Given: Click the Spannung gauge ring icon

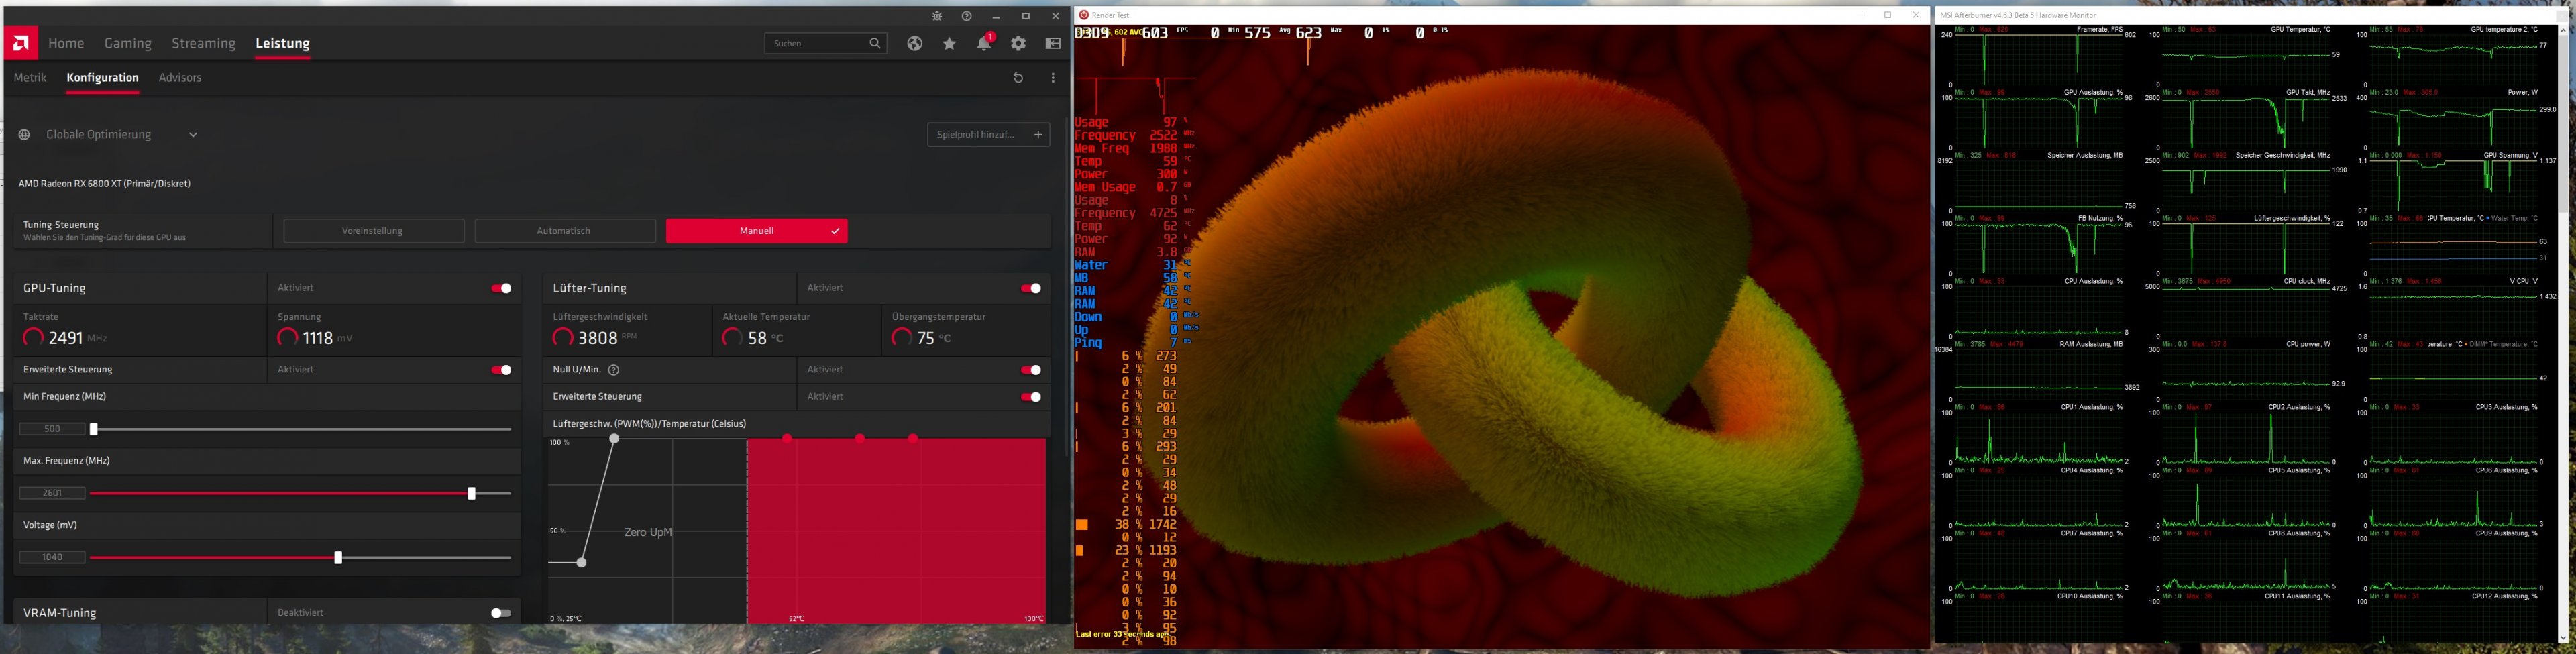Looking at the screenshot, I should [x=288, y=338].
